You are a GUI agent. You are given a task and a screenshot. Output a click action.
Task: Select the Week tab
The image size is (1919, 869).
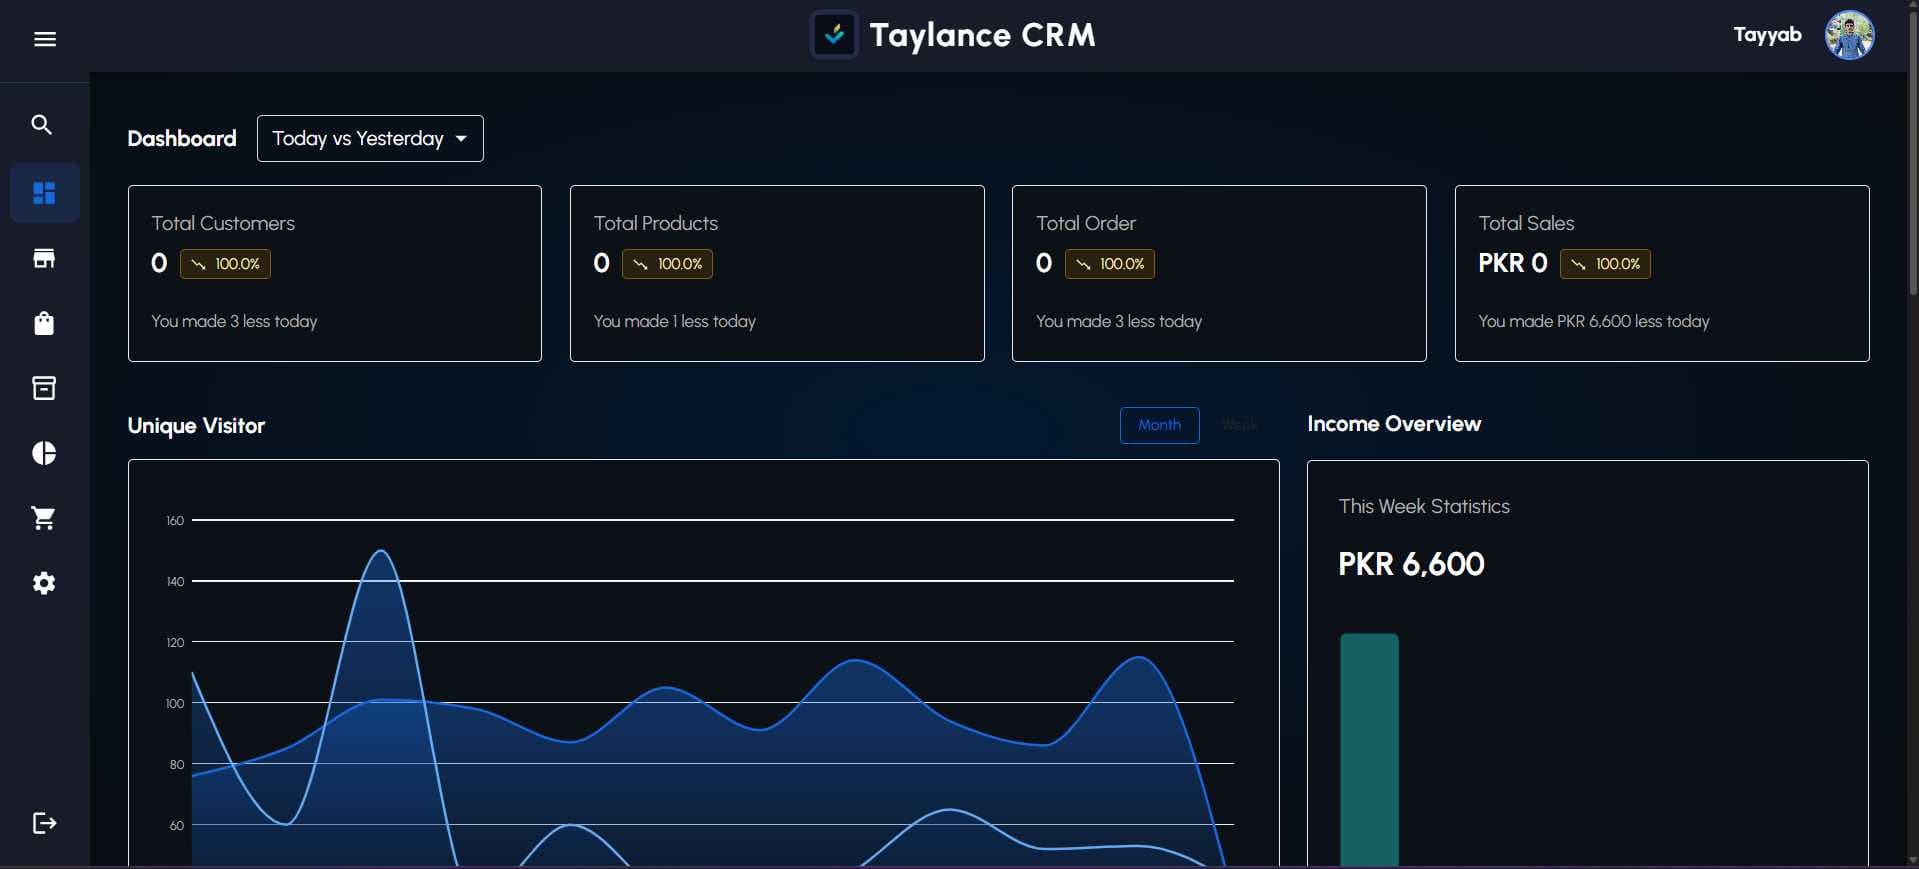click(x=1239, y=425)
